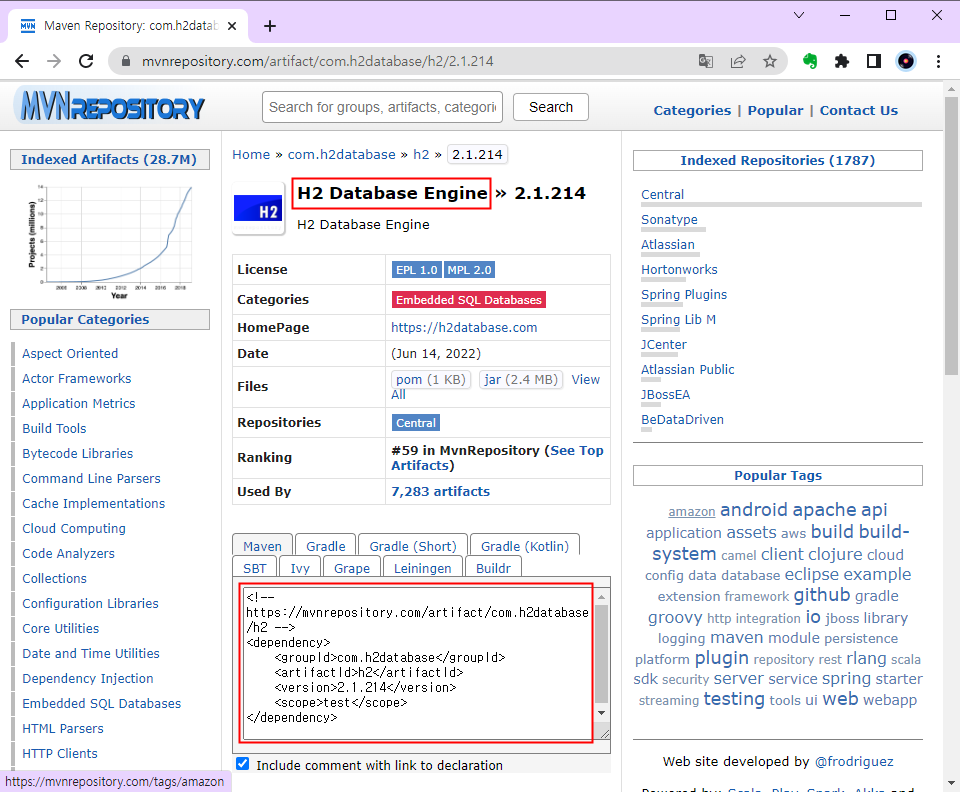Open the Atlassian Public repository link
This screenshot has width=960, height=792.
pos(688,369)
